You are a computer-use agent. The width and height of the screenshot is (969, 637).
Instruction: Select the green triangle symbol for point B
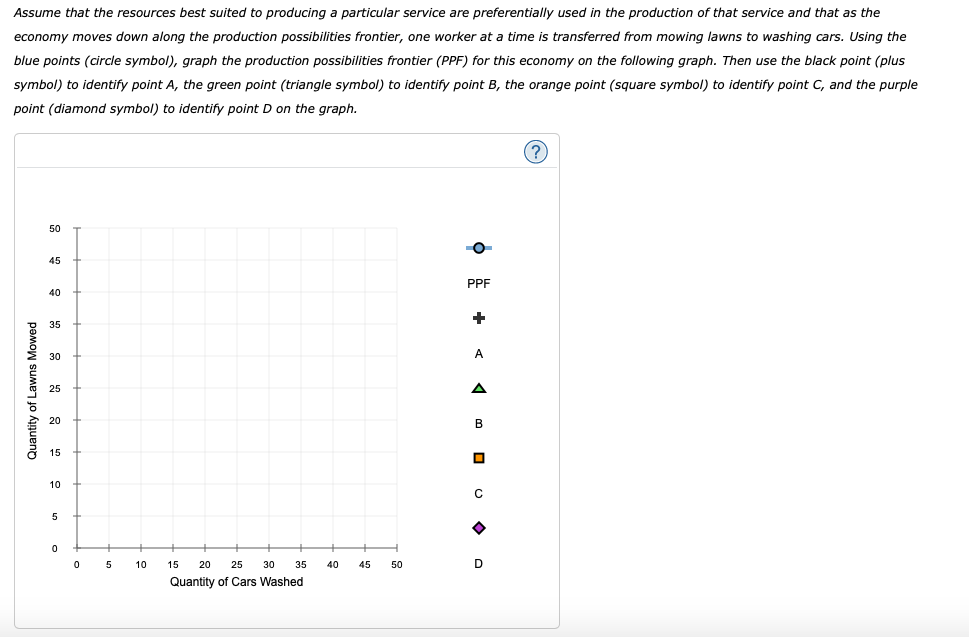pos(478,387)
